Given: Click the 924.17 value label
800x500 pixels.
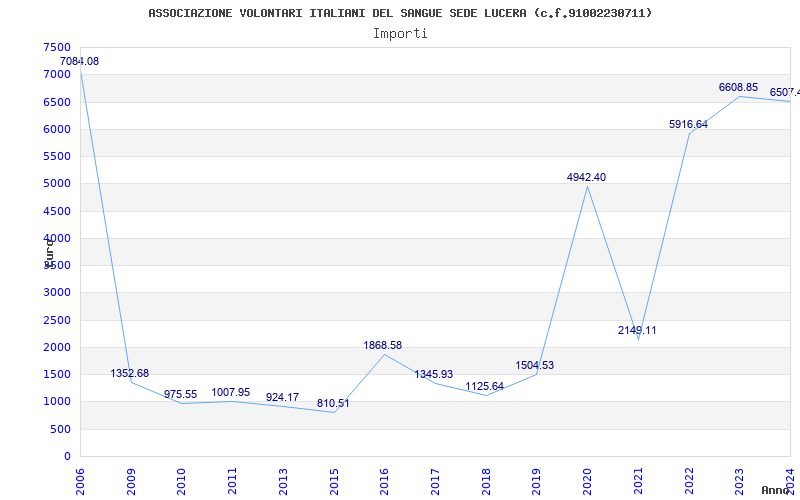Looking at the screenshot, I should (282, 398).
